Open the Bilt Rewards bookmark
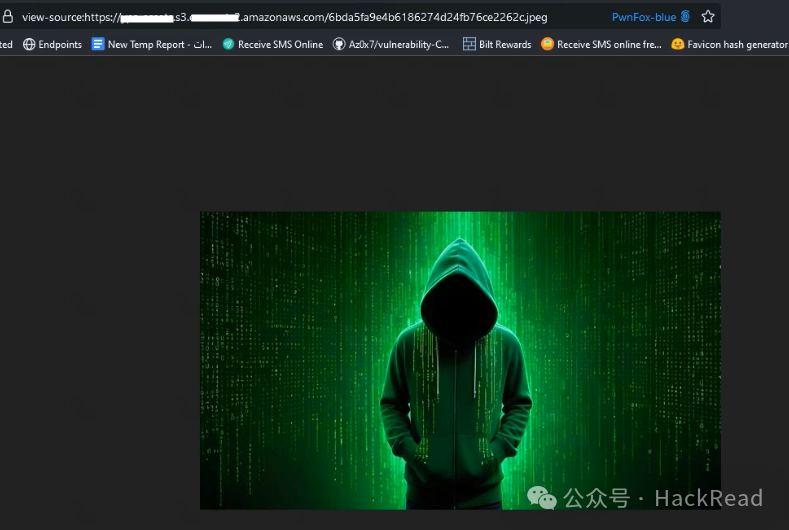 497,44
